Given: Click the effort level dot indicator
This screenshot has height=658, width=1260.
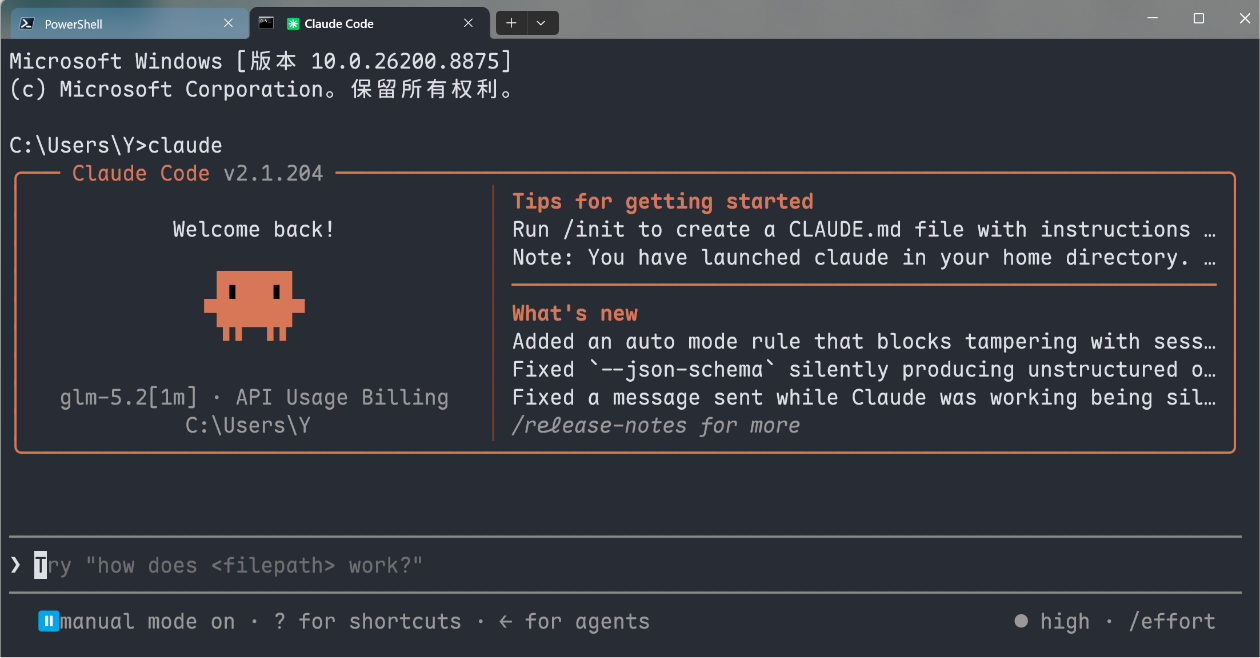Looking at the screenshot, I should pos(1021,621).
